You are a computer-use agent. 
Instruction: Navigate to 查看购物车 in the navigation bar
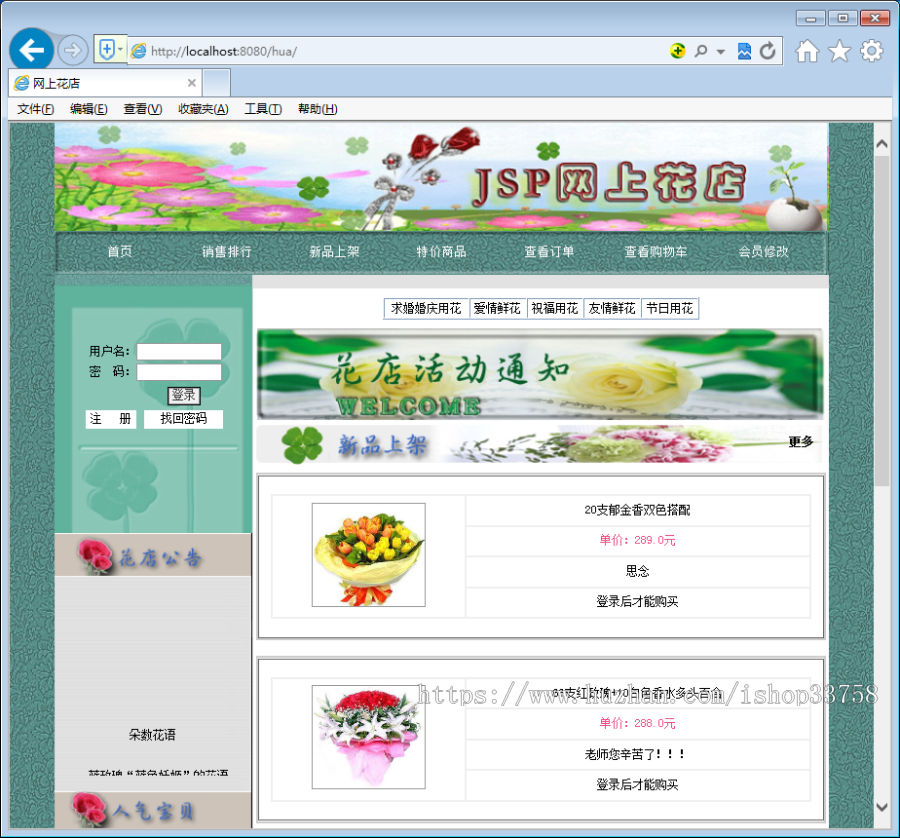click(x=658, y=252)
